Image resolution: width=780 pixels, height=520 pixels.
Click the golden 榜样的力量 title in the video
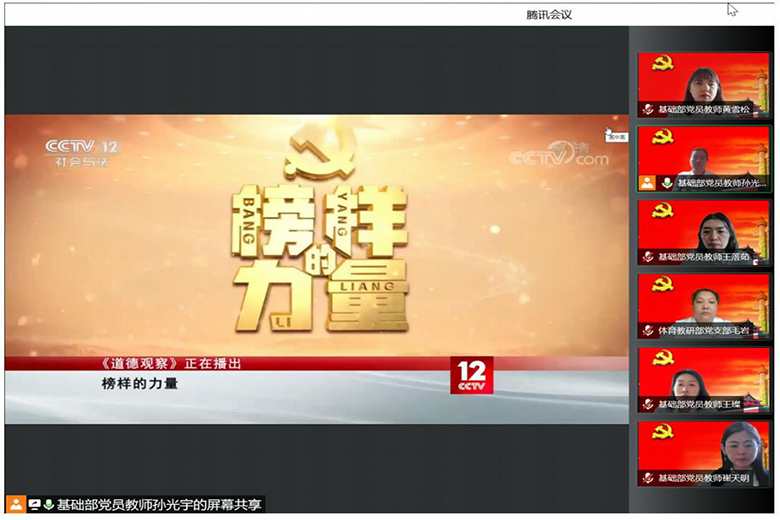tap(320, 250)
